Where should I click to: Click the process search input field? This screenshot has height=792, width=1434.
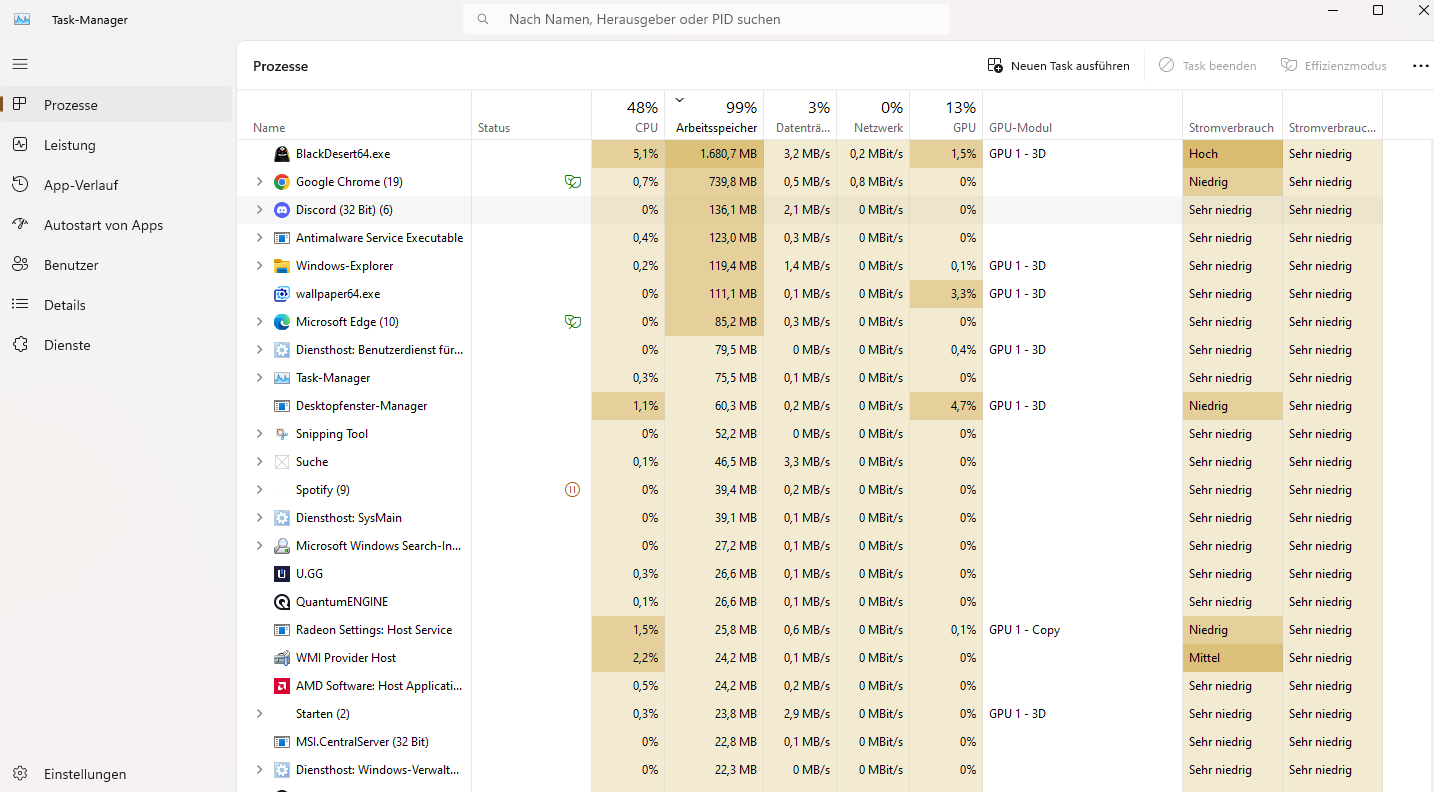tap(706, 19)
